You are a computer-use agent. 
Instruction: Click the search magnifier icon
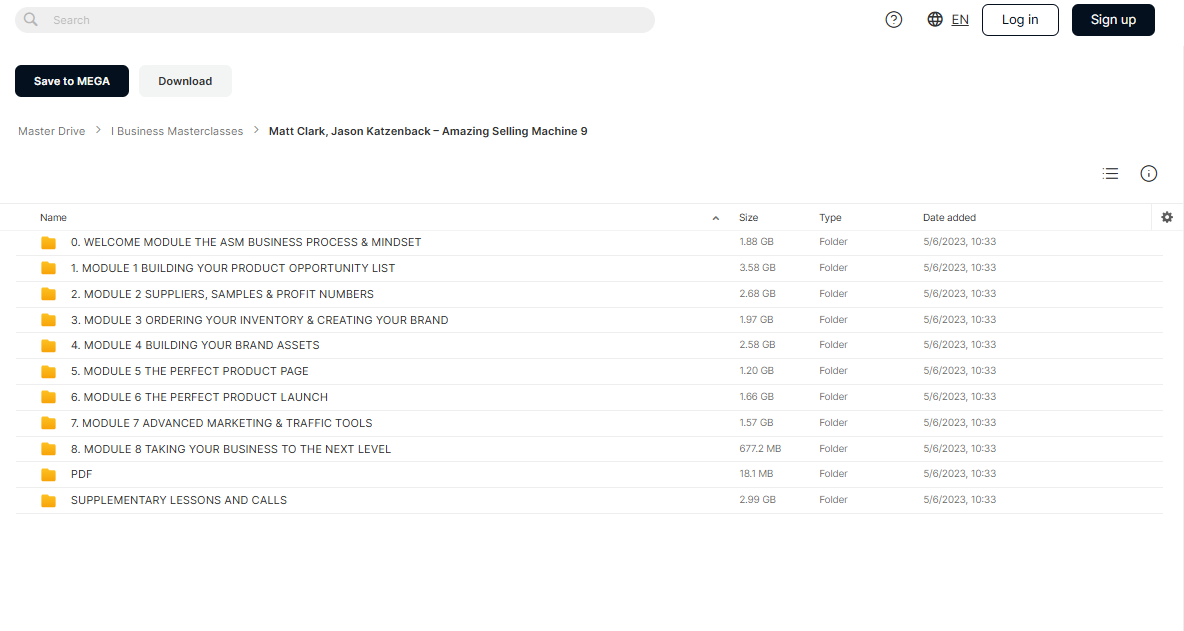[30, 20]
